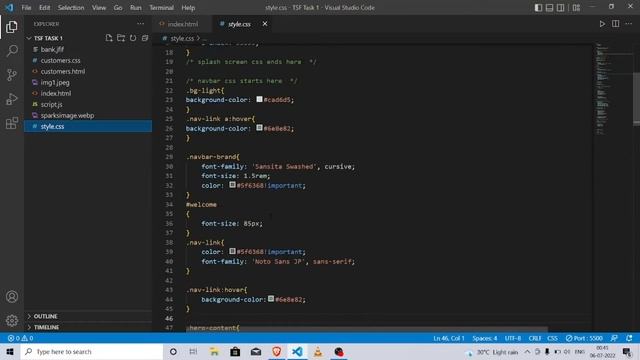Click the feedback icon in status bar

pos(614,338)
